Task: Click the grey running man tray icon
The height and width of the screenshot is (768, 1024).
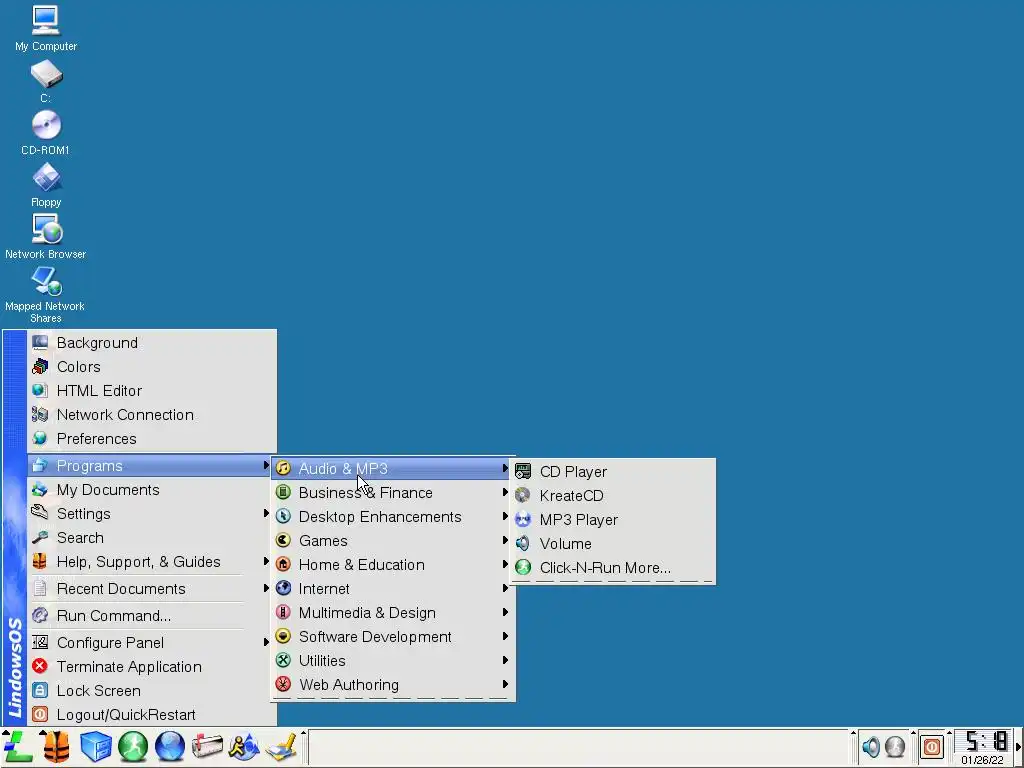Action: click(x=895, y=746)
